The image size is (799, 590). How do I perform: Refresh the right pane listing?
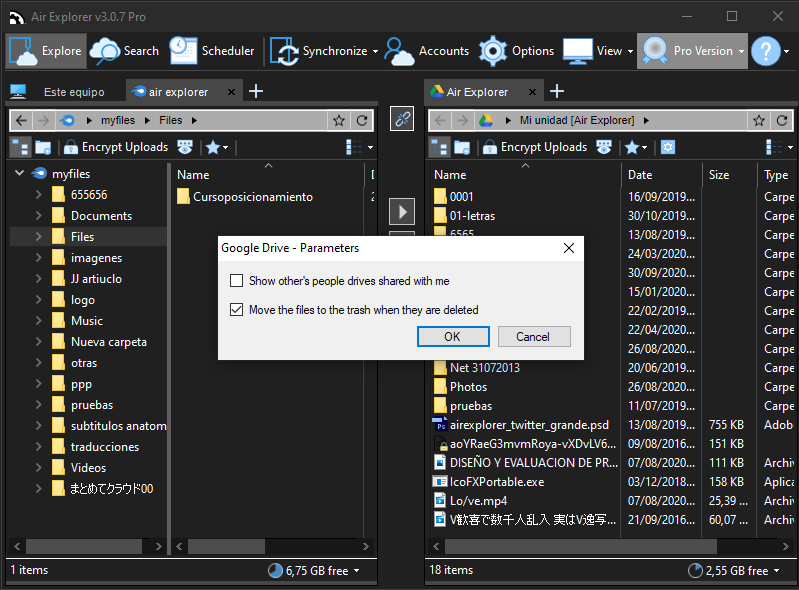click(782, 120)
